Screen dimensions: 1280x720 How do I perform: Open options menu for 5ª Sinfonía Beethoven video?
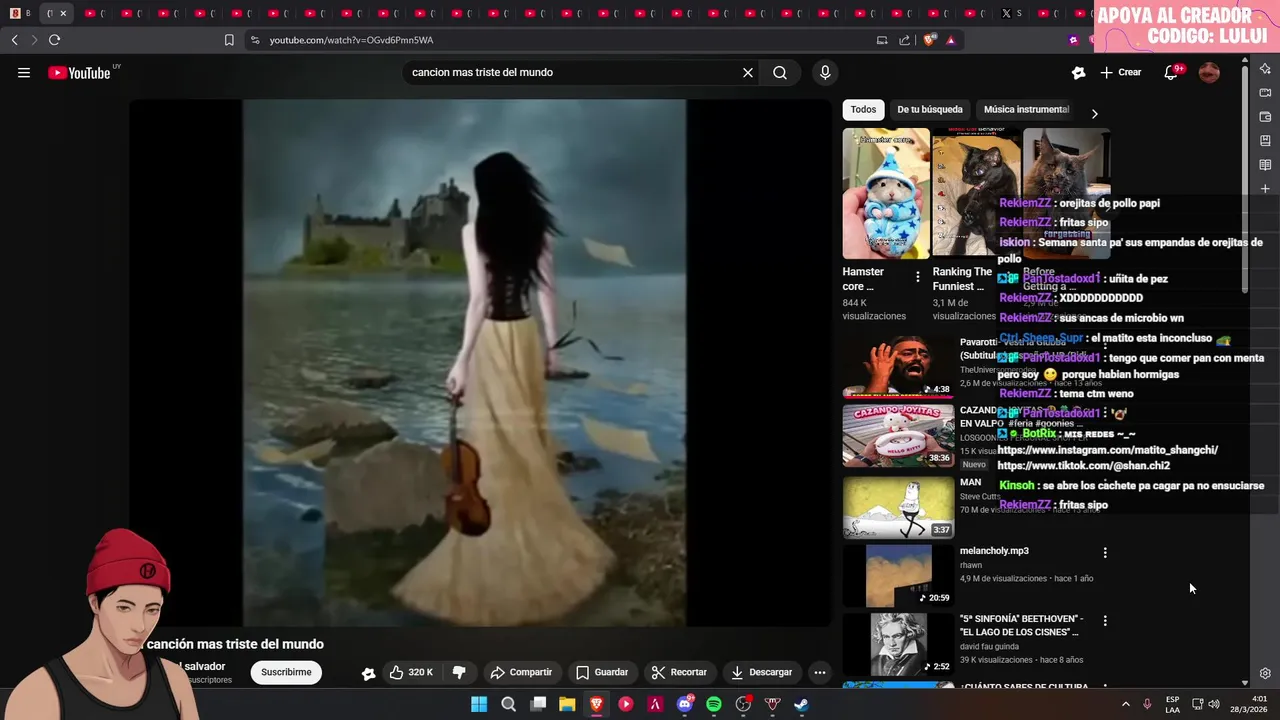[x=1105, y=621]
